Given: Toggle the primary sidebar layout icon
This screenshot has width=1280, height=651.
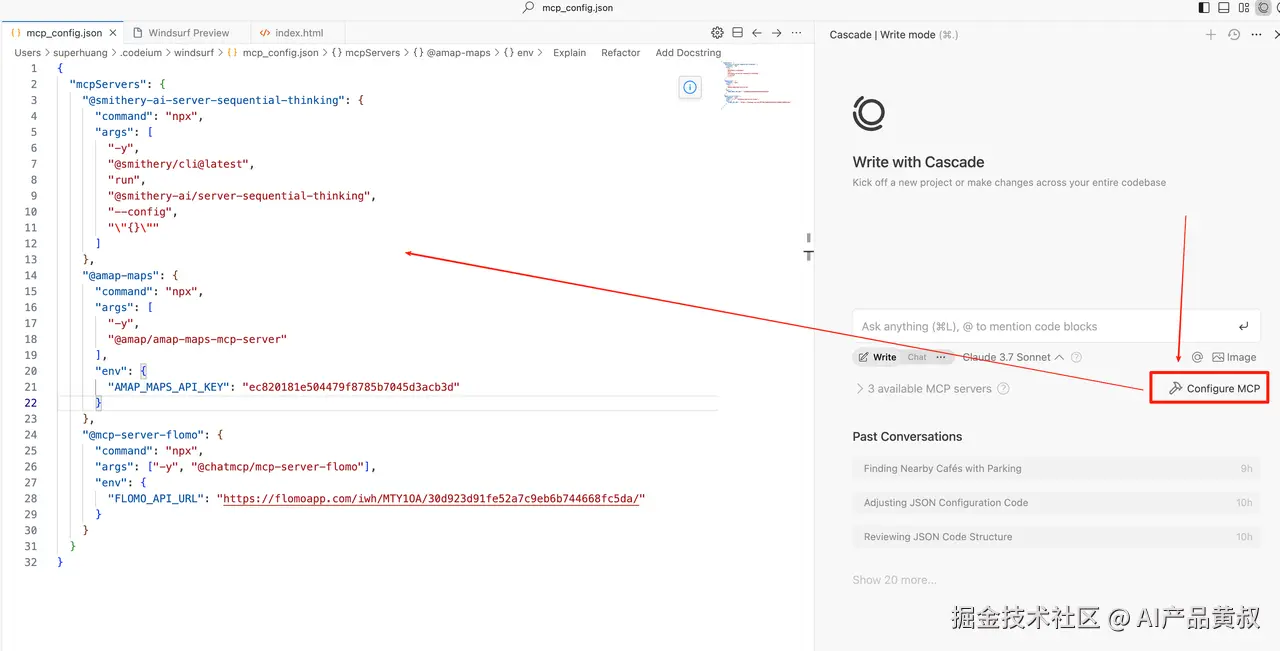Looking at the screenshot, I should (1204, 8).
